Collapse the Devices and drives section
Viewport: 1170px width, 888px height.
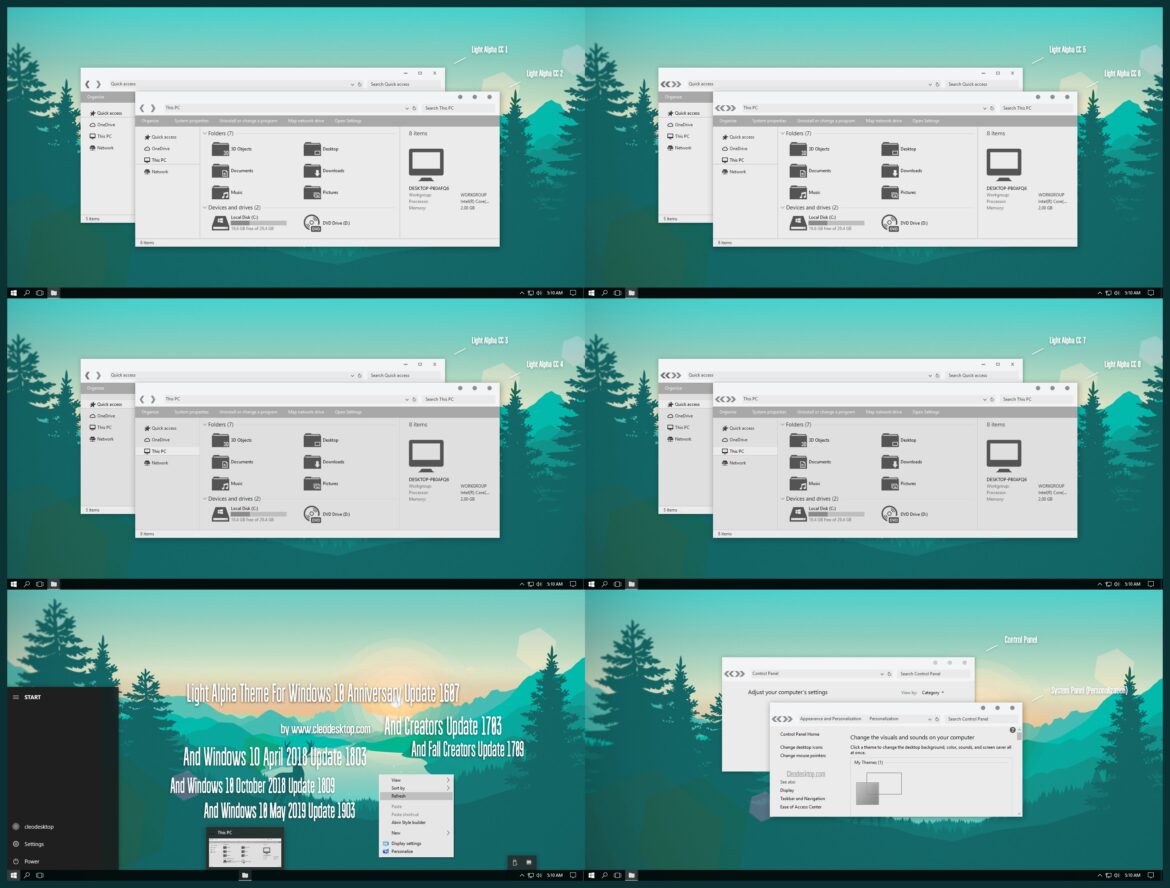205,206
